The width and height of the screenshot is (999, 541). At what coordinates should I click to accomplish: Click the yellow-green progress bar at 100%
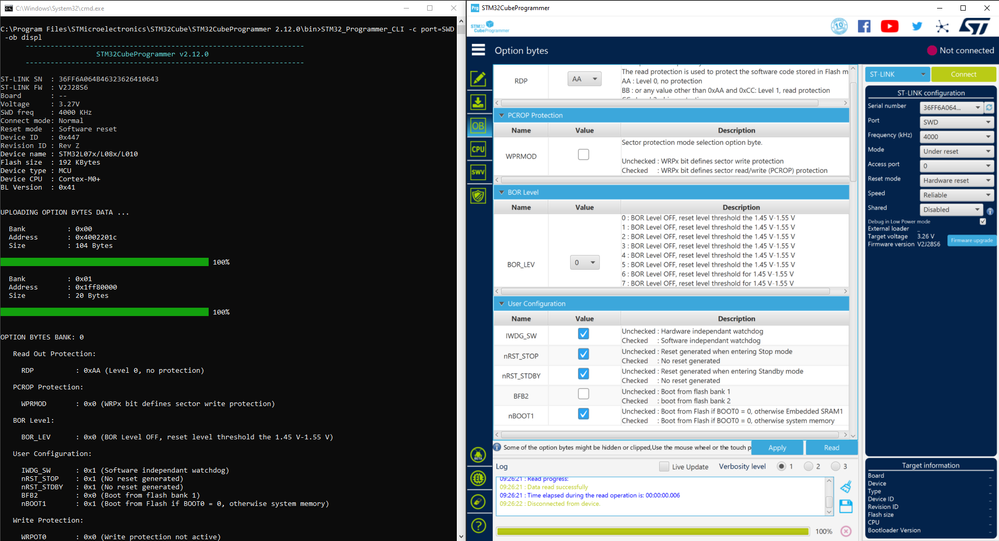(652, 531)
